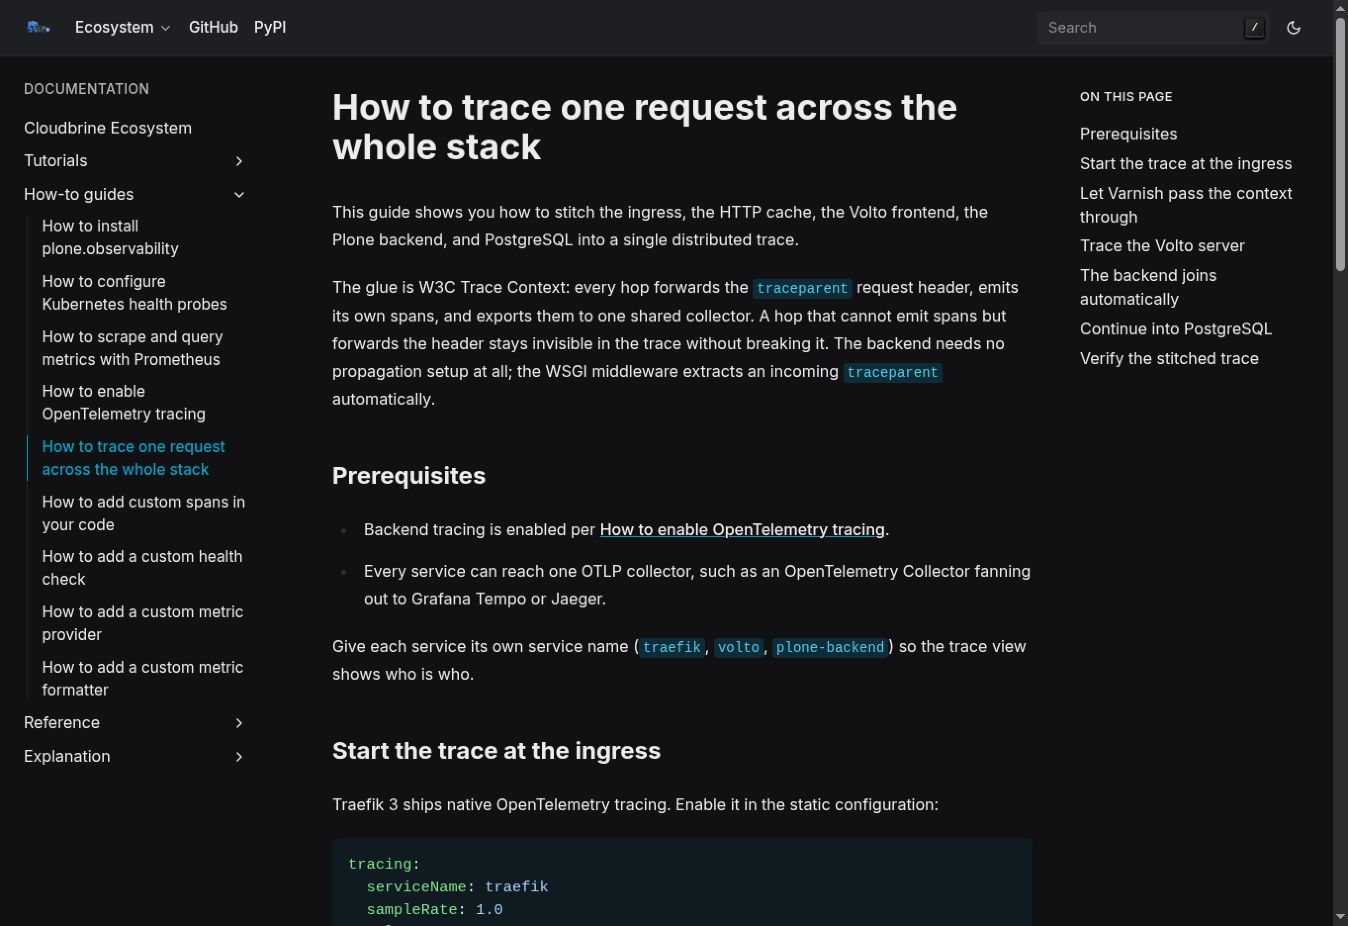The height and width of the screenshot is (926, 1348).
Task: Click the page title heading
Action: click(x=644, y=127)
